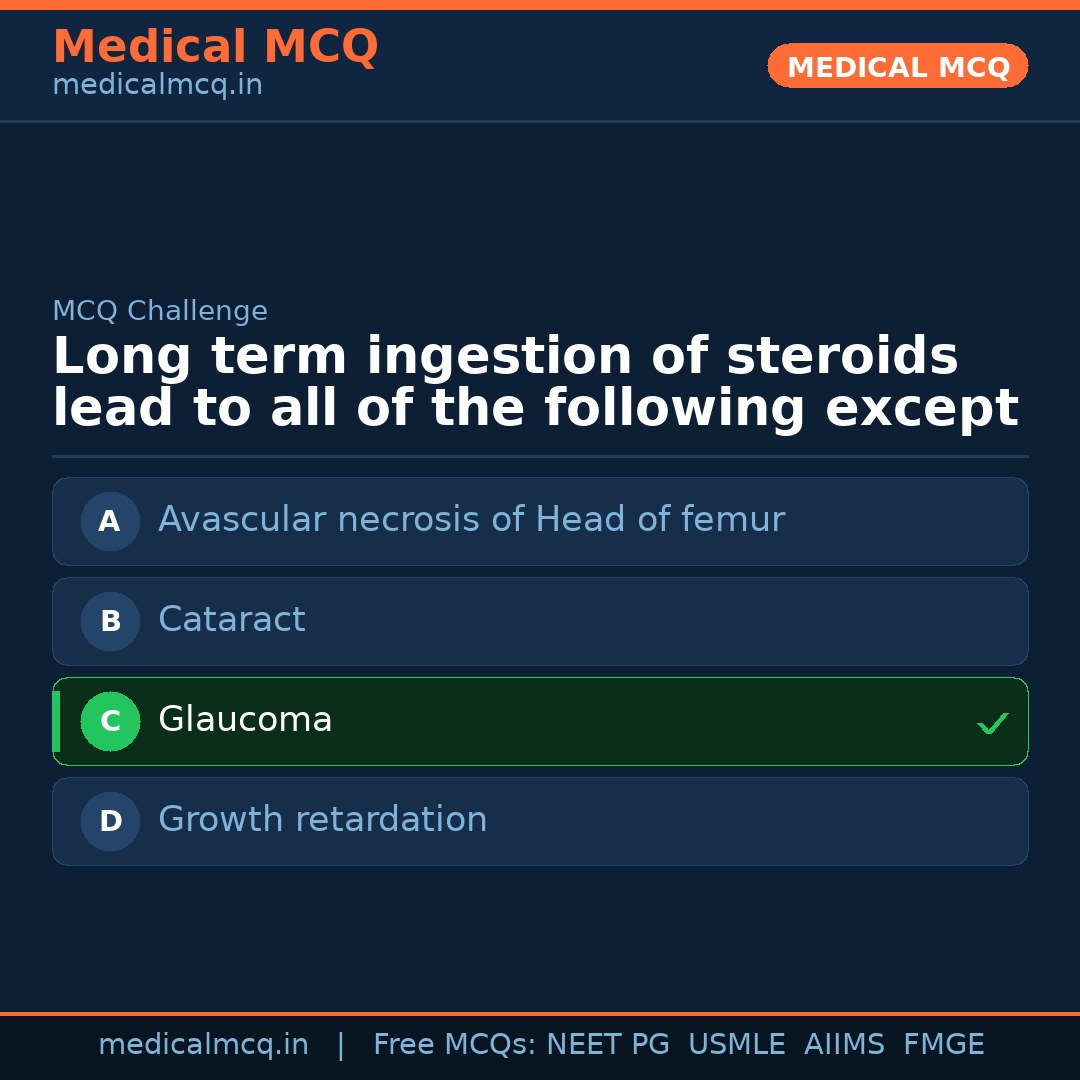Select the 'Glaucoma' answer text
The width and height of the screenshot is (1080, 1080).
pyautogui.click(x=245, y=720)
